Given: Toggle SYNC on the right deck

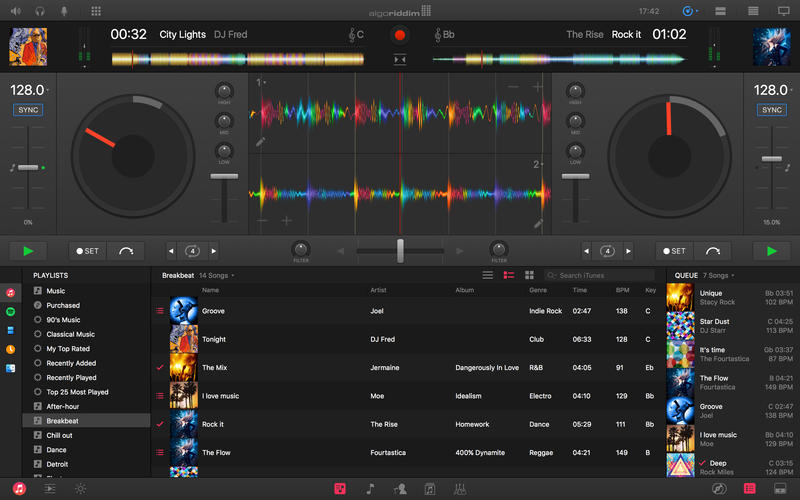Looking at the screenshot, I should 771,110.
